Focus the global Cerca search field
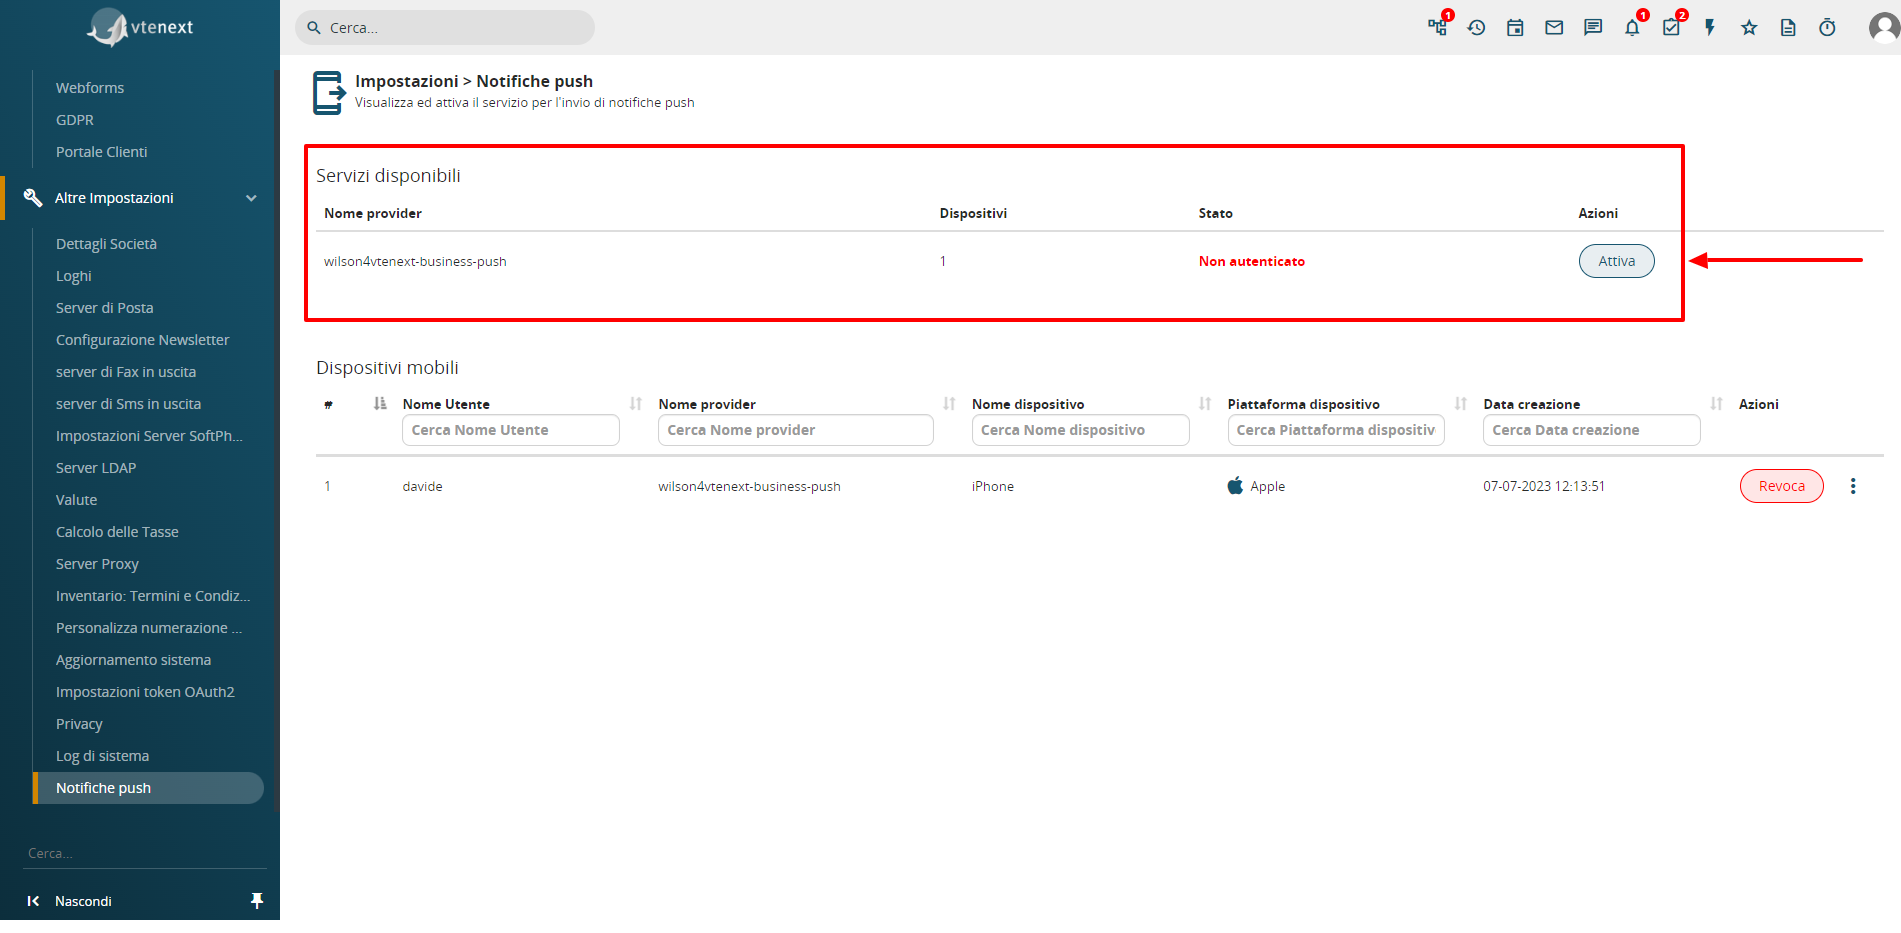Screen dimensions: 1901x933 [445, 28]
